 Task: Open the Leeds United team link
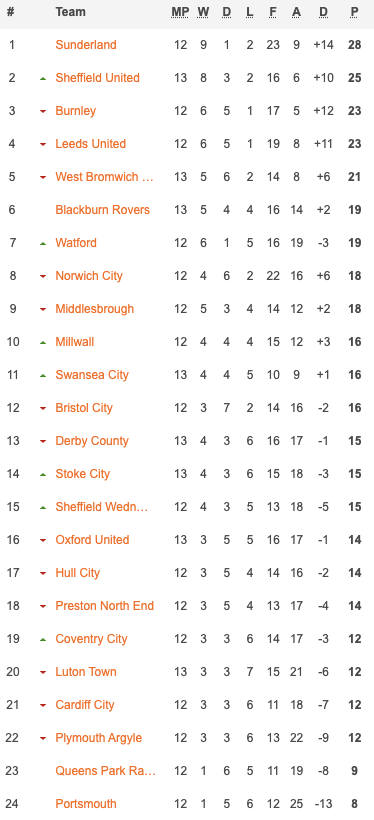coord(90,144)
